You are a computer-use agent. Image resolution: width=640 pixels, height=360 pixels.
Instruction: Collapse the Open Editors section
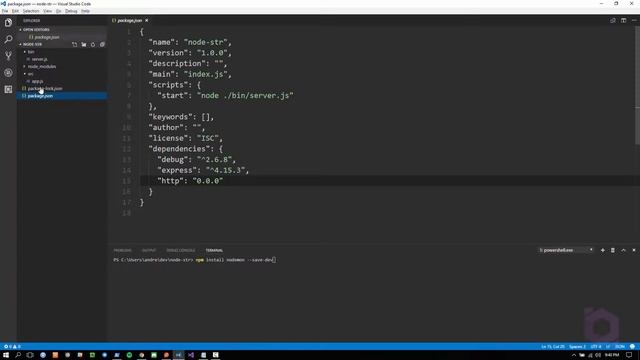62,30
